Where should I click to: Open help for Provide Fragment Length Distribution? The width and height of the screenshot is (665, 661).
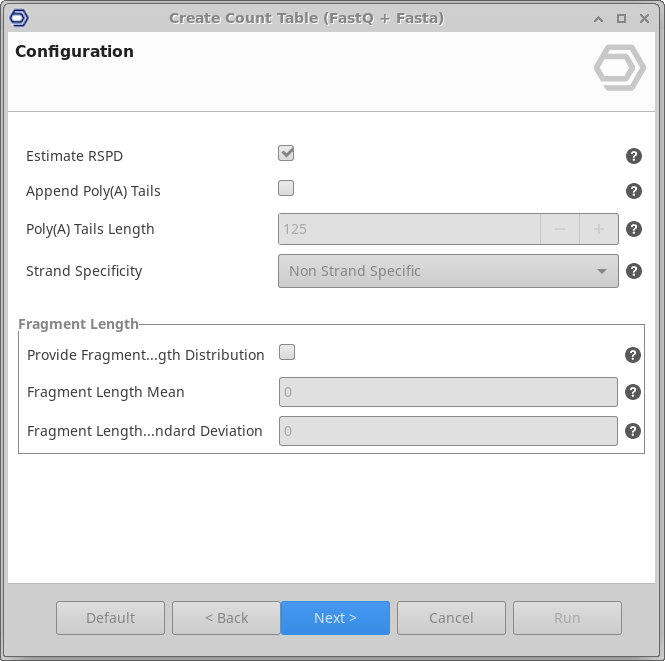tap(633, 355)
